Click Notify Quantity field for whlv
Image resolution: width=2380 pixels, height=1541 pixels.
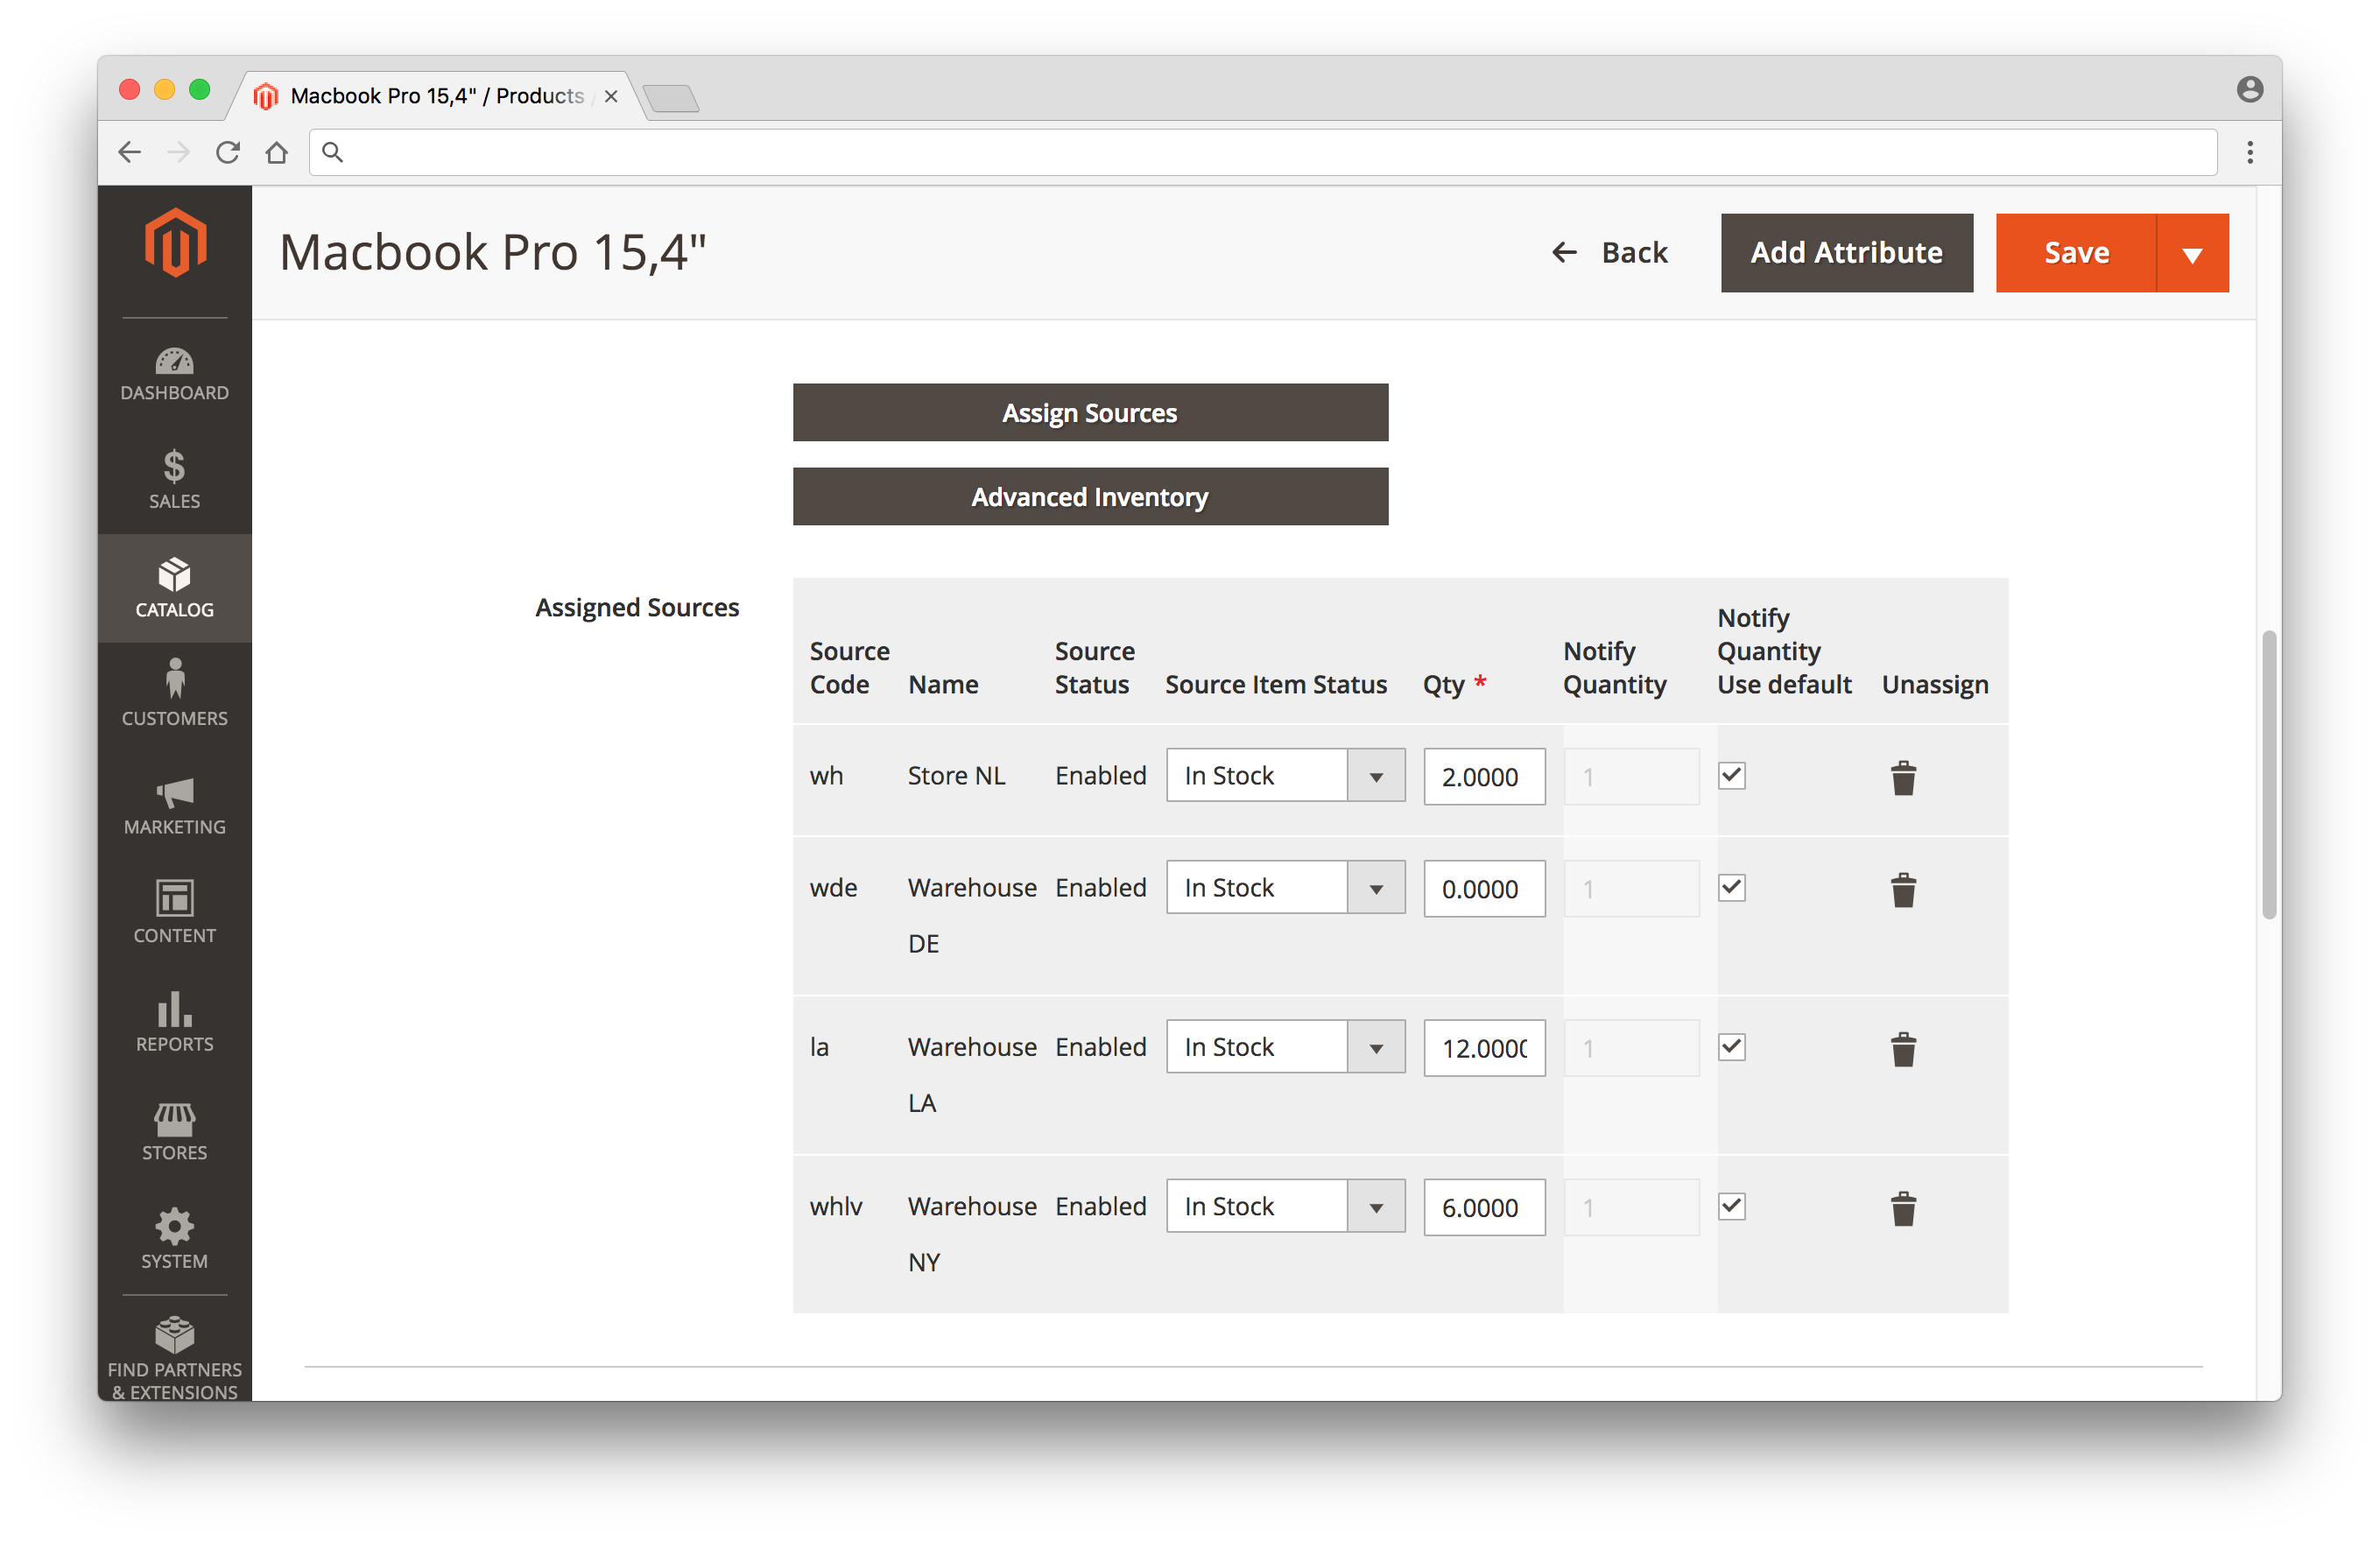pos(1631,1208)
